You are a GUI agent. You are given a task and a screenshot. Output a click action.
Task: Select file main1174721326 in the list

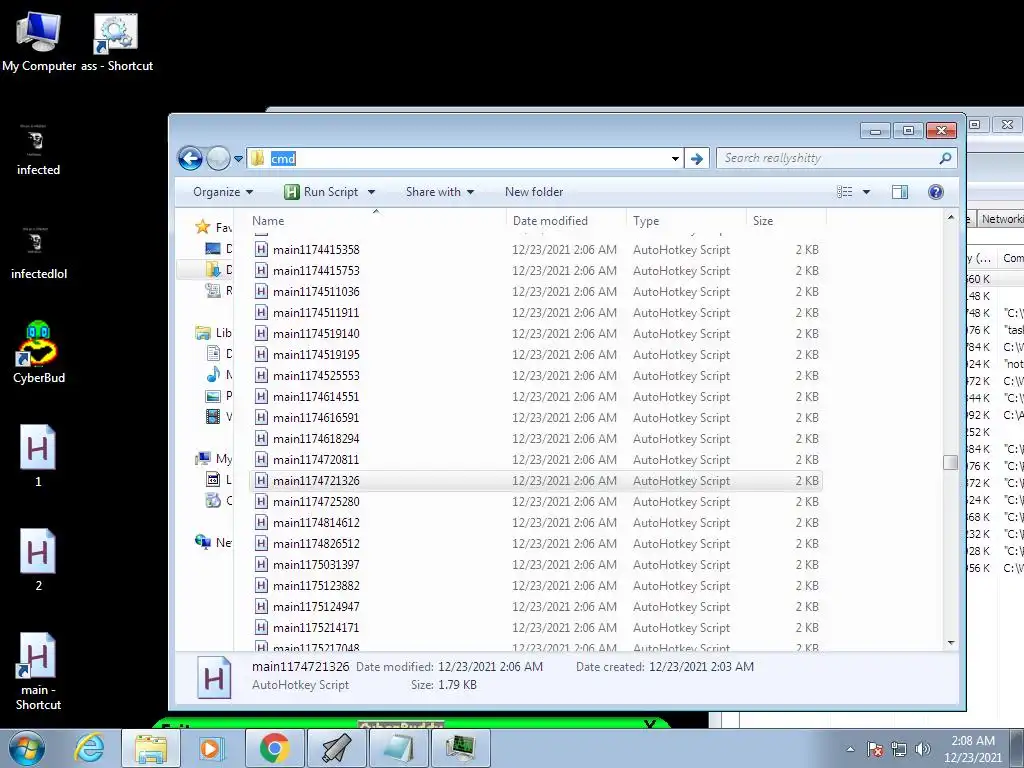click(x=536, y=481)
